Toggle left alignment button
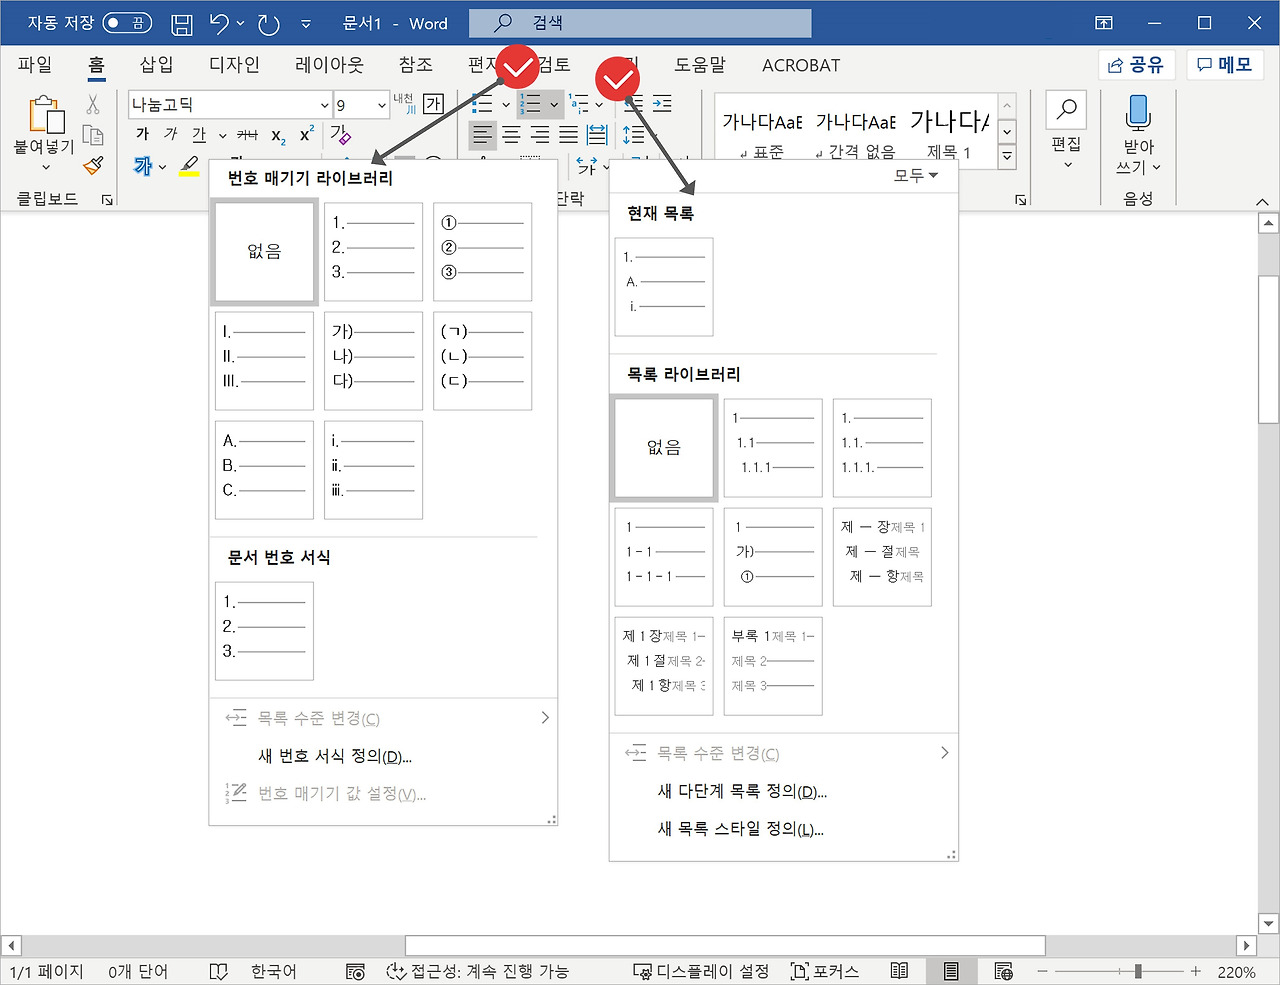 (482, 135)
